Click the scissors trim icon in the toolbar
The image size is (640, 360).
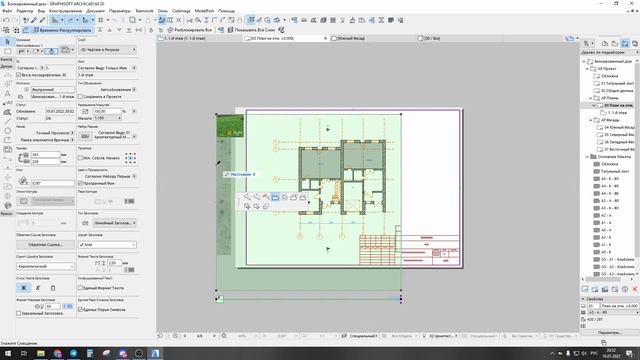coord(189,20)
